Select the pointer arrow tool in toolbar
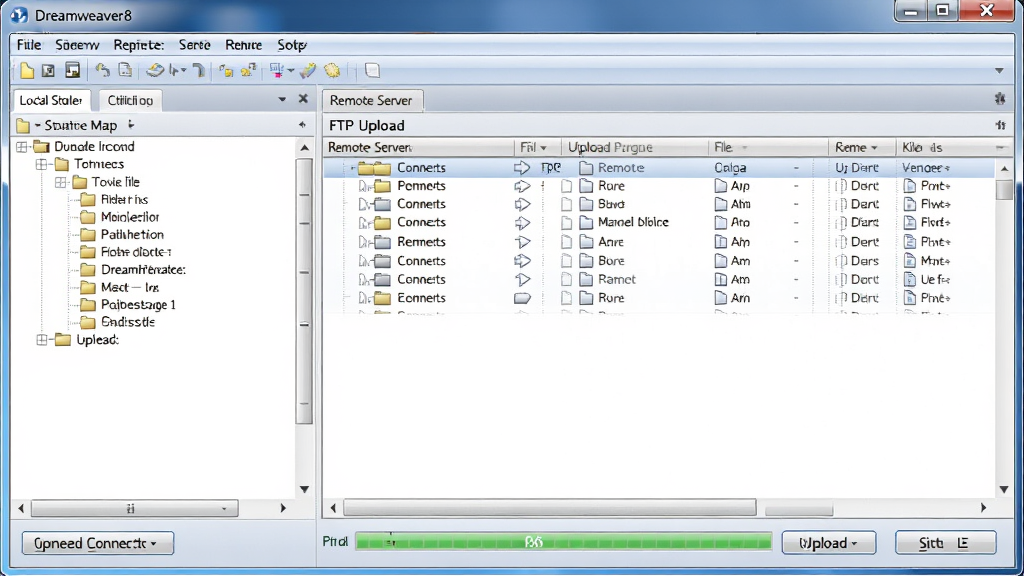 [174, 71]
